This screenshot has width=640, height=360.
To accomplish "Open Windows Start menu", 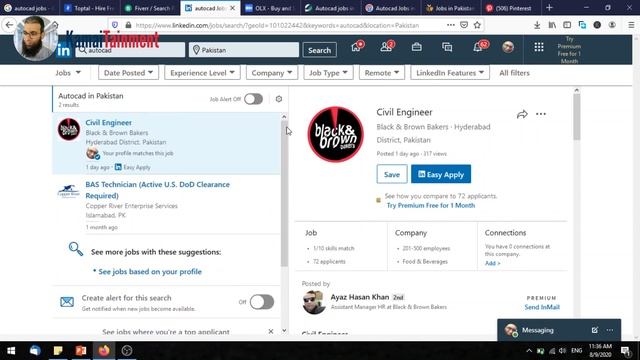I will (x=11, y=351).
